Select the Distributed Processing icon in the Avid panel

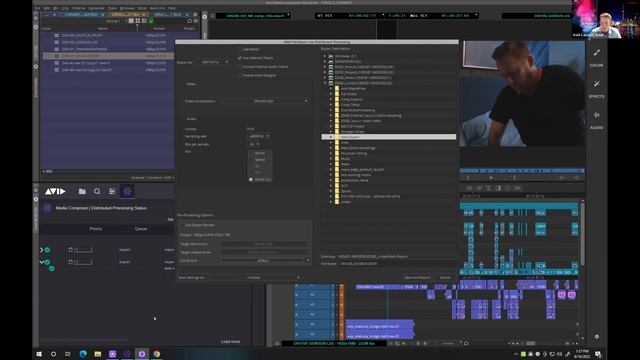tap(127, 191)
